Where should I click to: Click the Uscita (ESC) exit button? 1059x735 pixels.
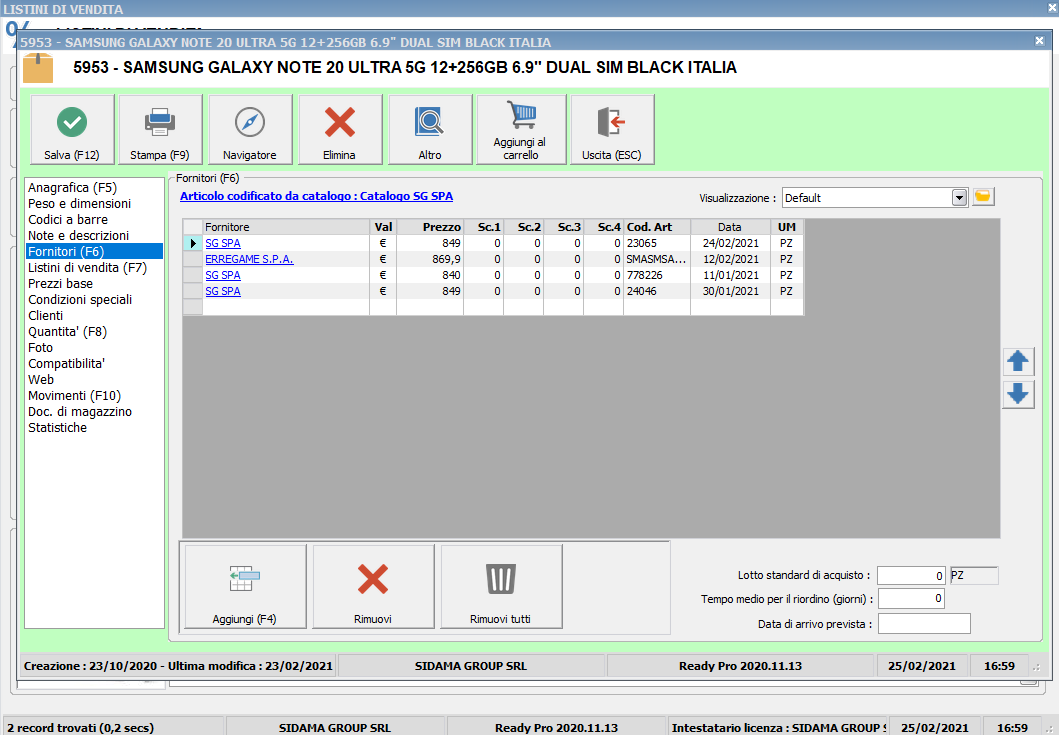pos(612,129)
